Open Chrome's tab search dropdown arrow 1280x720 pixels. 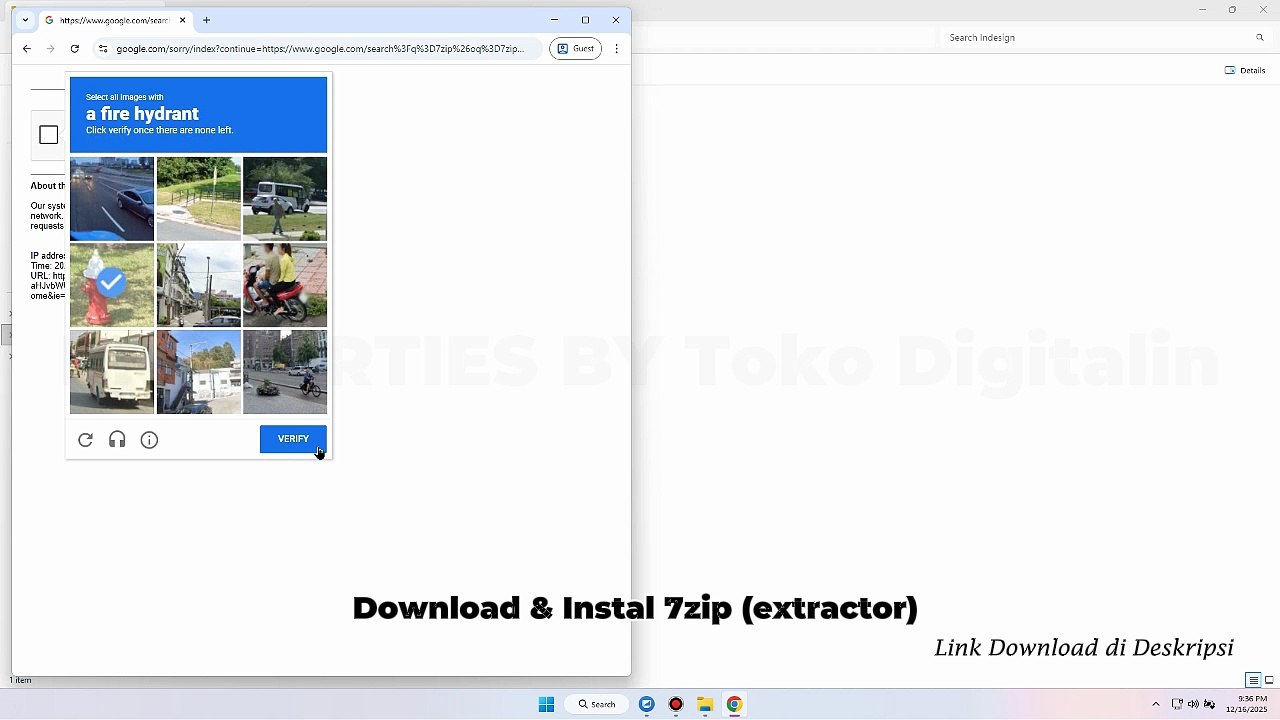click(25, 20)
